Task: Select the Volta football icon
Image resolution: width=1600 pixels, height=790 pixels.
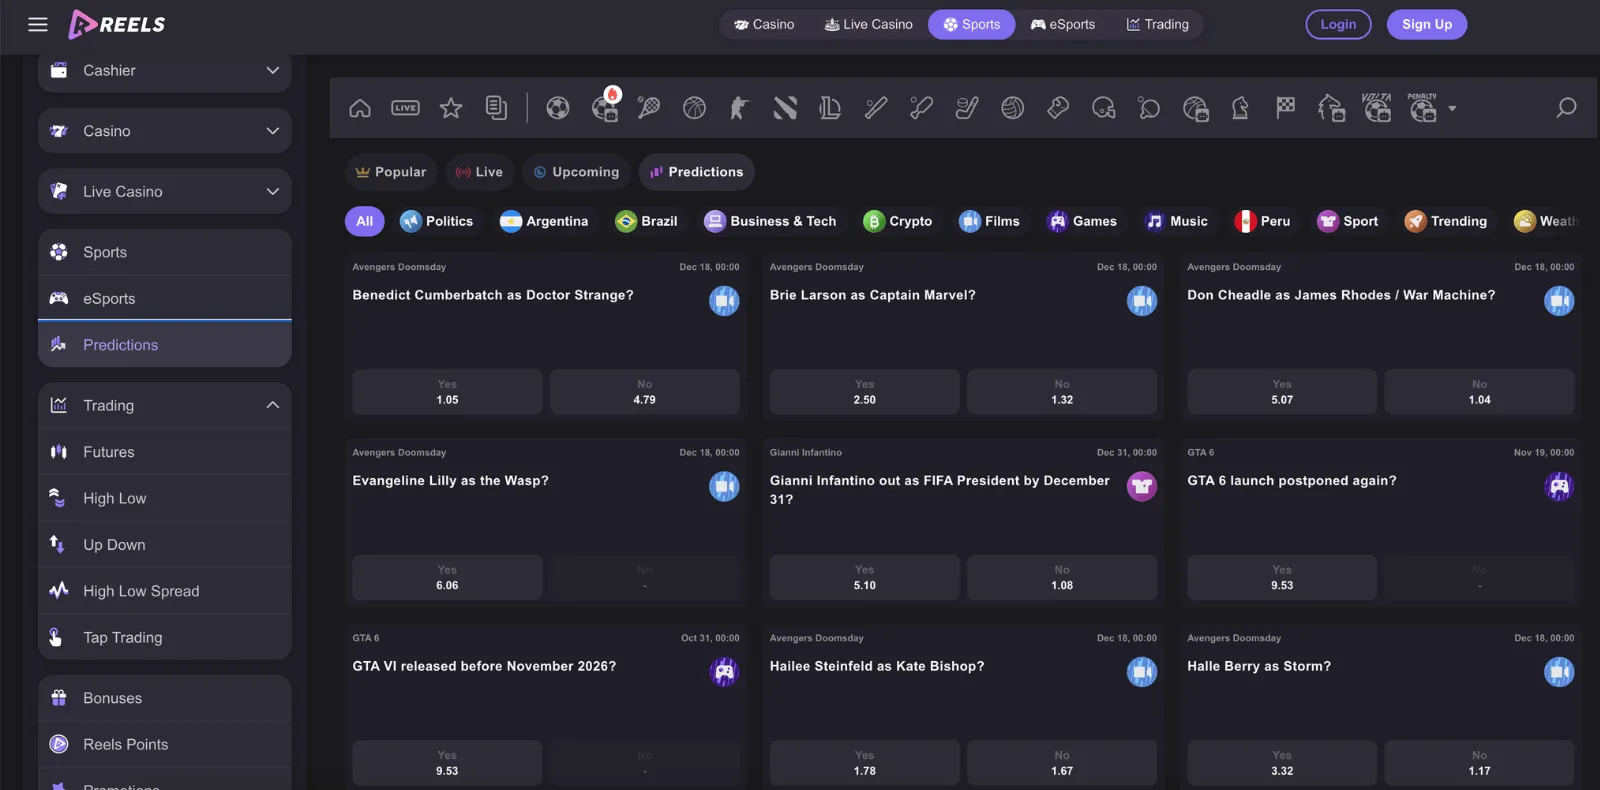Action: coord(1377,107)
